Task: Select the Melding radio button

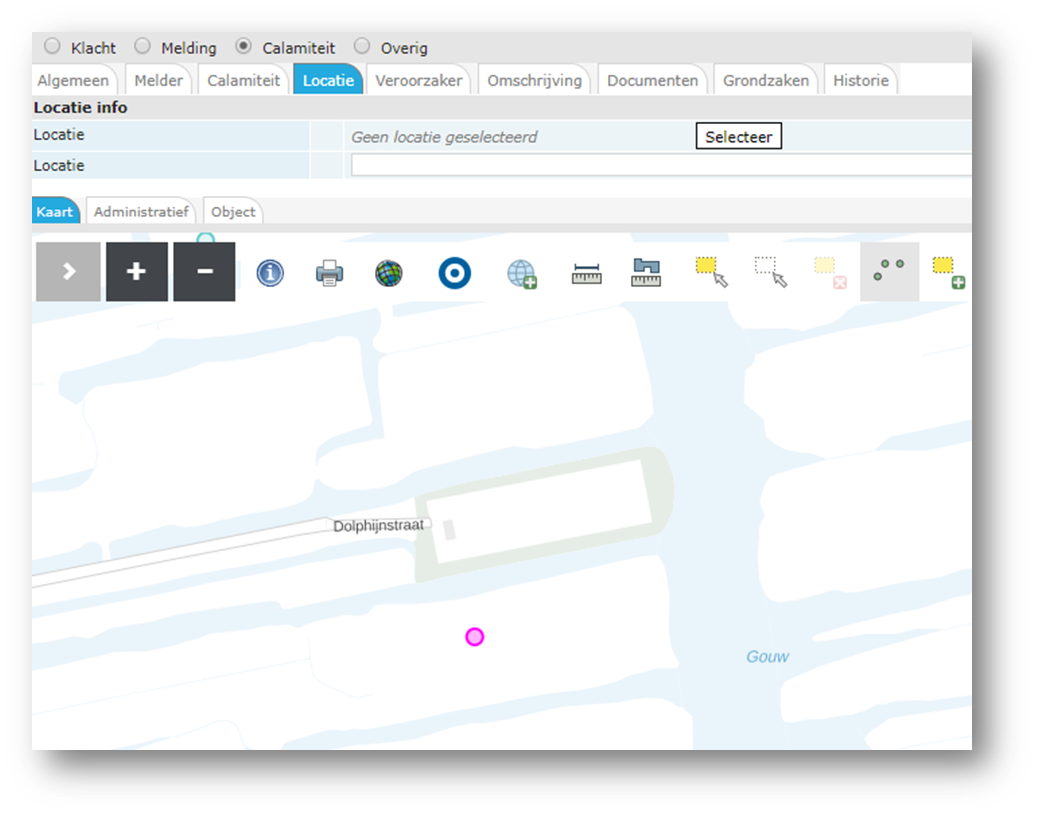Action: [x=143, y=46]
